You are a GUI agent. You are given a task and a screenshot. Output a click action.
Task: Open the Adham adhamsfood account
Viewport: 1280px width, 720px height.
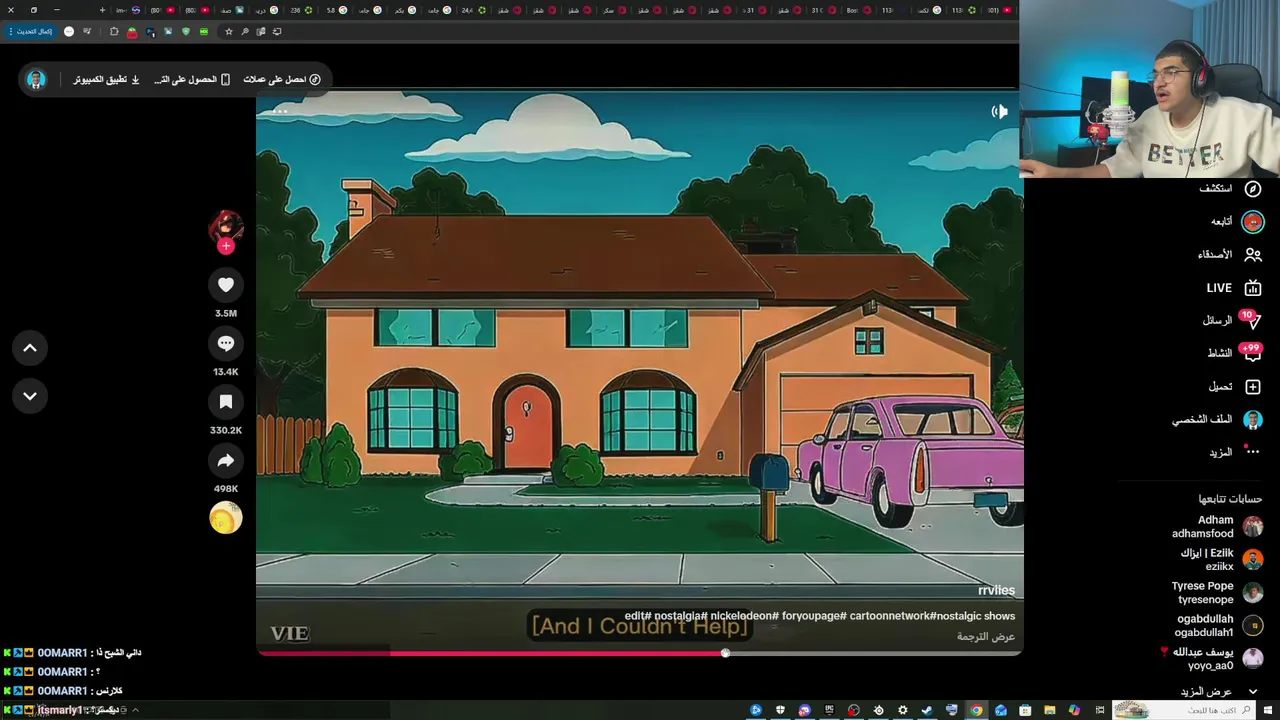pyautogui.click(x=1217, y=527)
